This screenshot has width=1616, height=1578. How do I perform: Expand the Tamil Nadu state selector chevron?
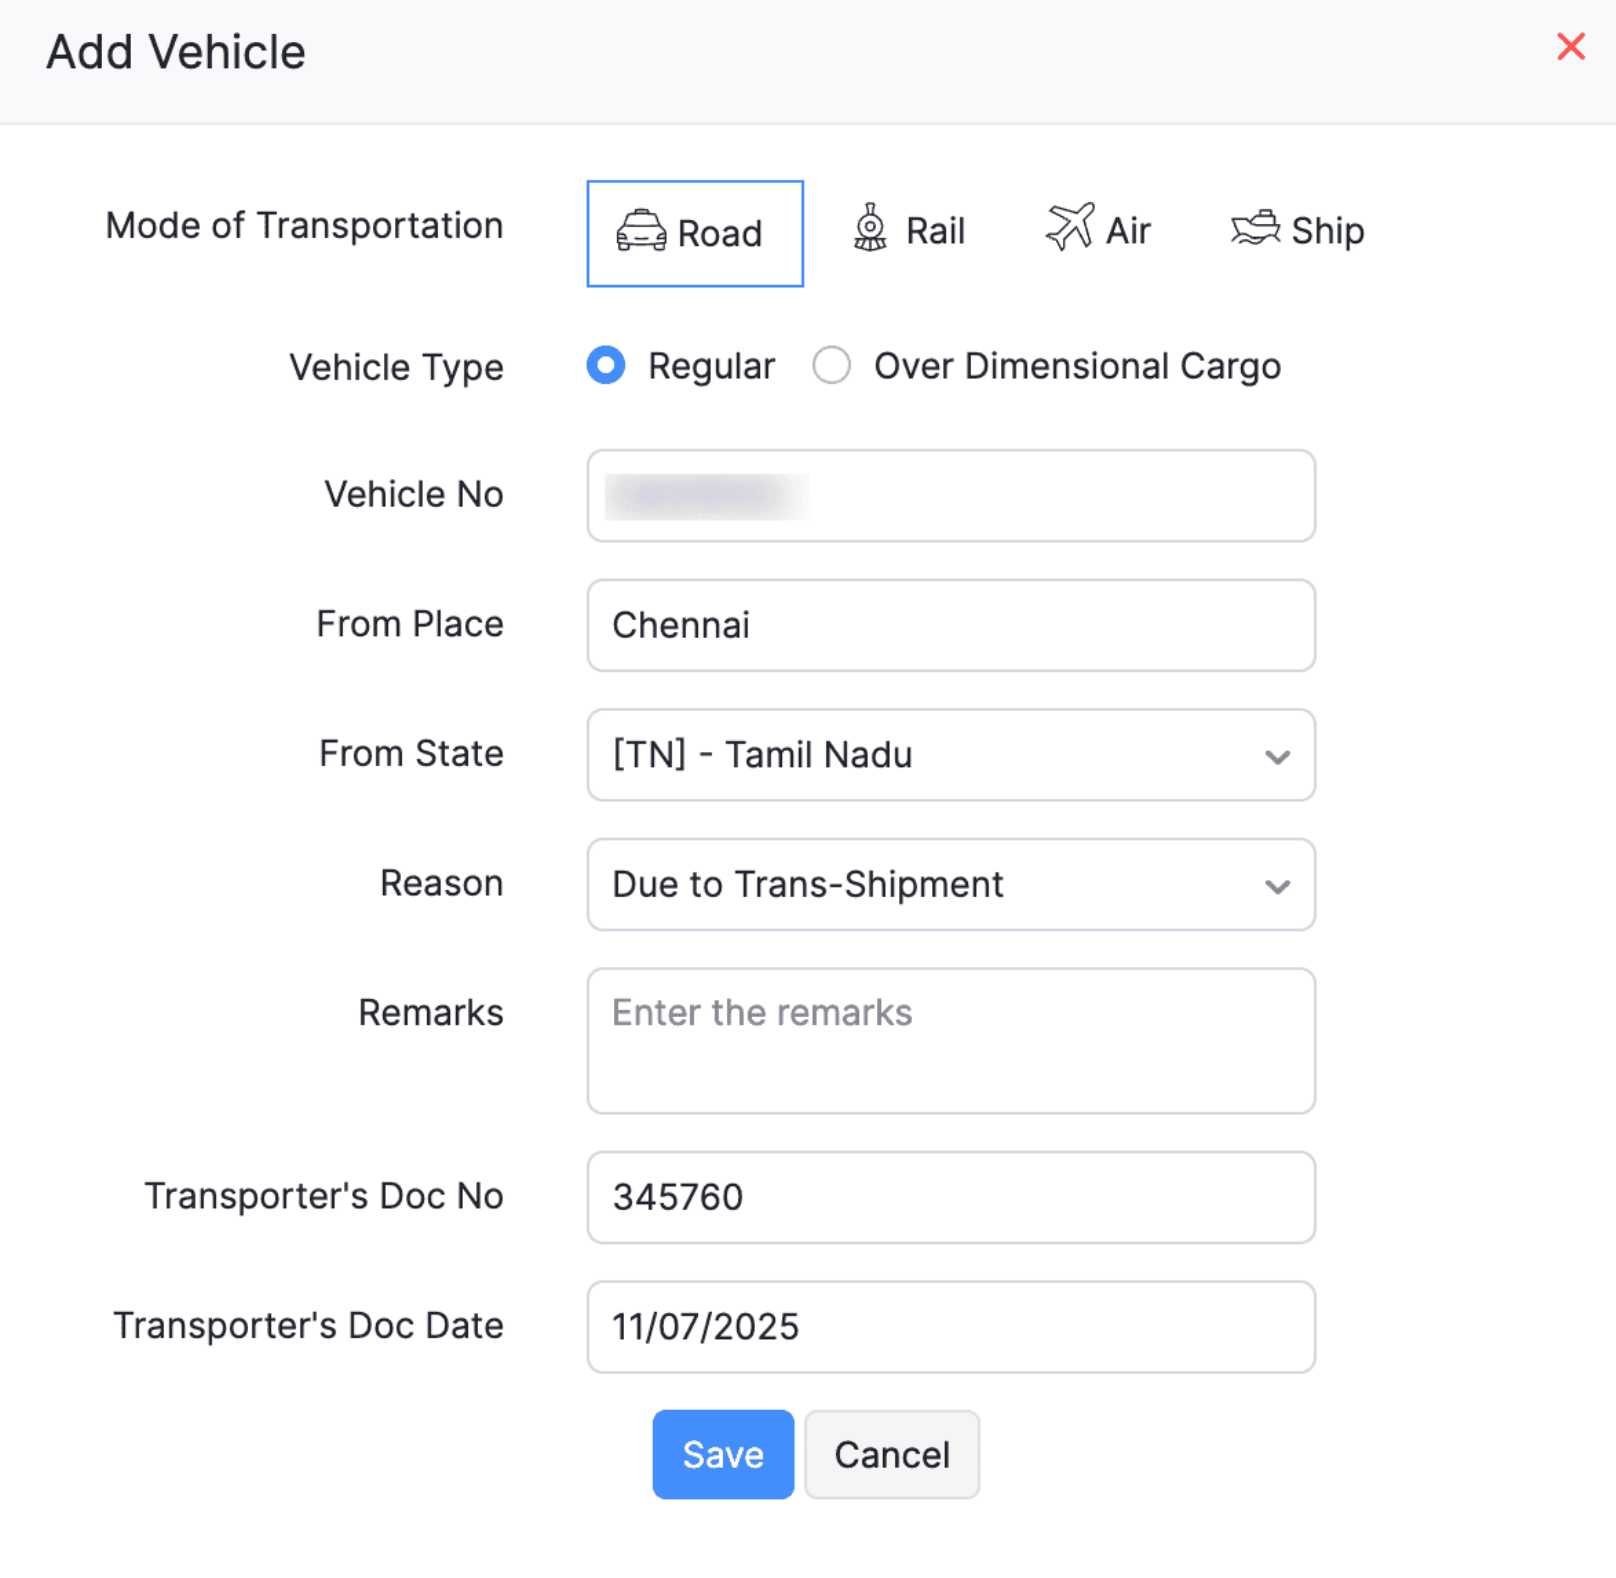pos(1277,757)
